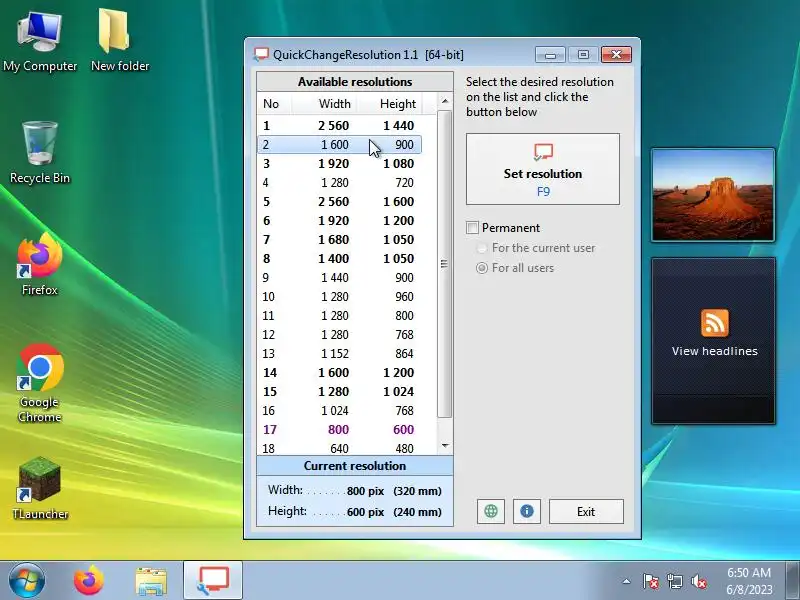This screenshot has width=800, height=600.
Task: Select resolution row 13, 1 152 x 864
Action: tap(339, 354)
